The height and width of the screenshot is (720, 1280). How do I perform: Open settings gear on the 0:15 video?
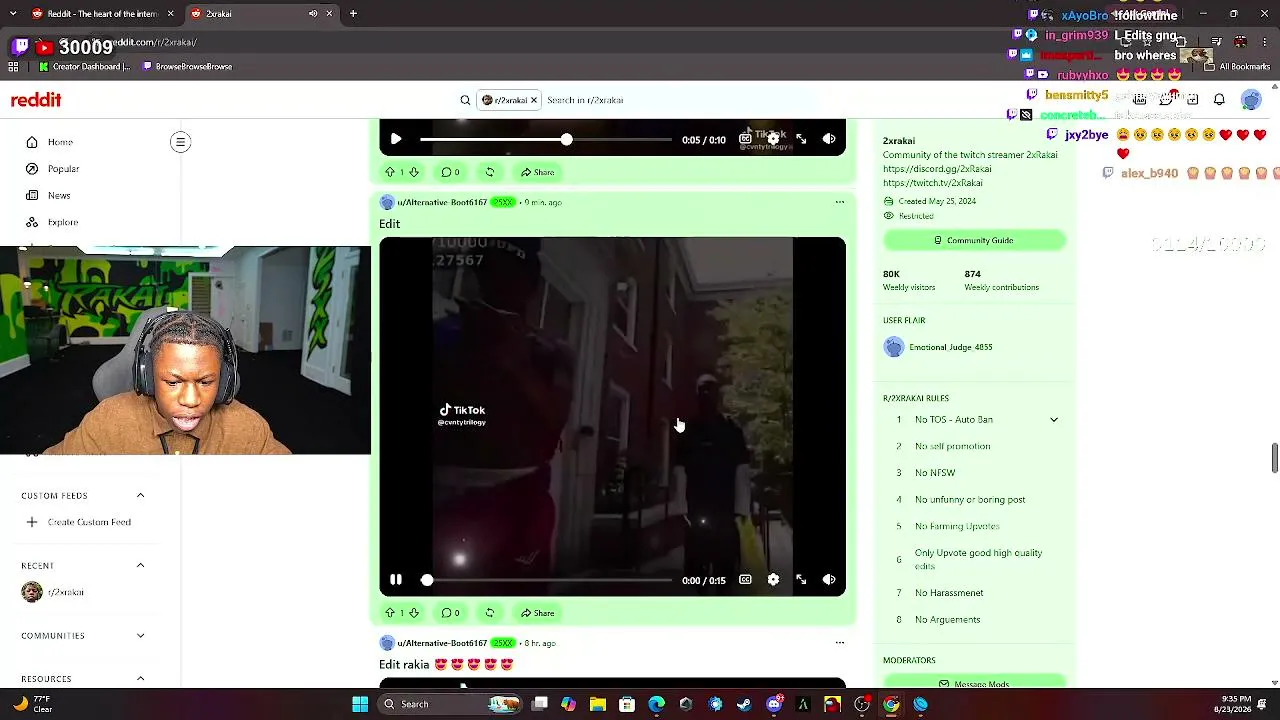(x=773, y=580)
